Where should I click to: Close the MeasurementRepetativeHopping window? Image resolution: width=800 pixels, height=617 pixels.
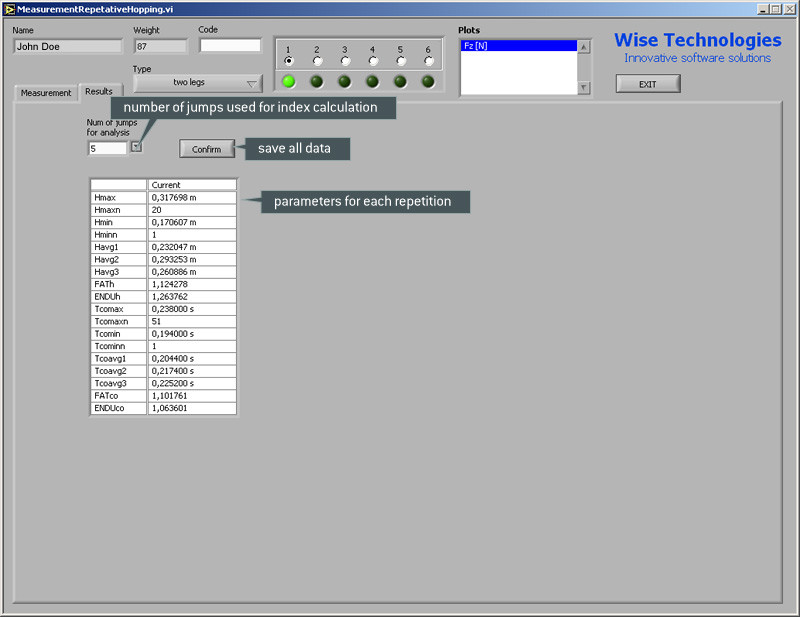(x=789, y=9)
